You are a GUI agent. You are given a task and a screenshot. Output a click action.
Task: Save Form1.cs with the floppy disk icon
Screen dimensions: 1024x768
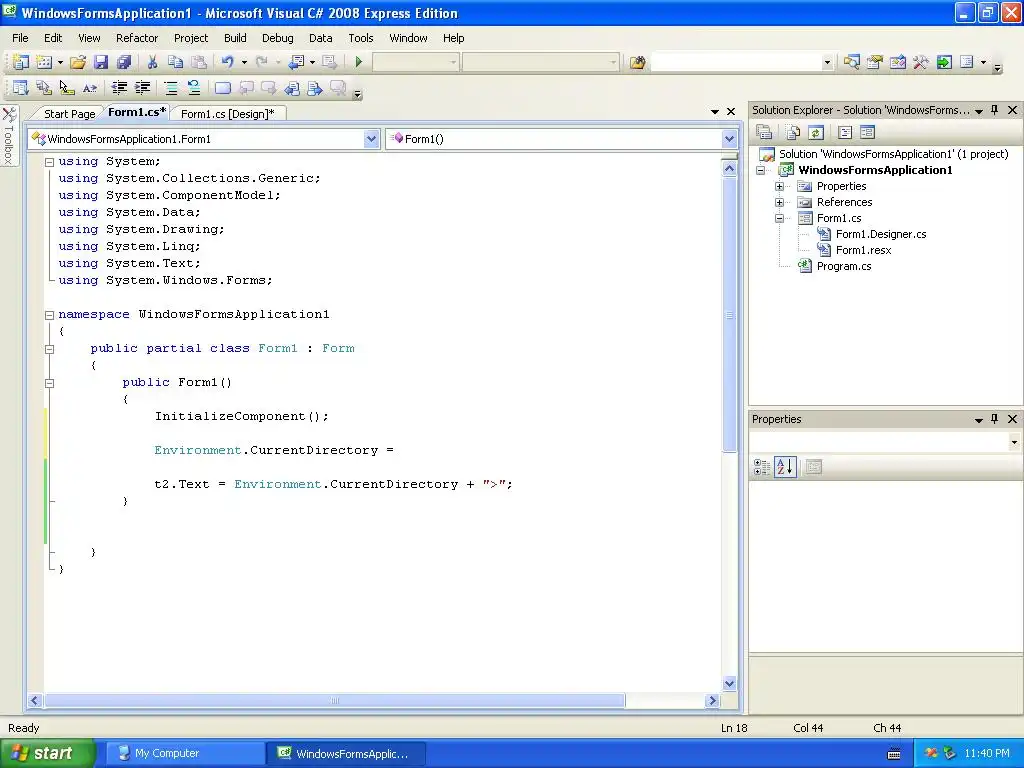click(x=101, y=62)
